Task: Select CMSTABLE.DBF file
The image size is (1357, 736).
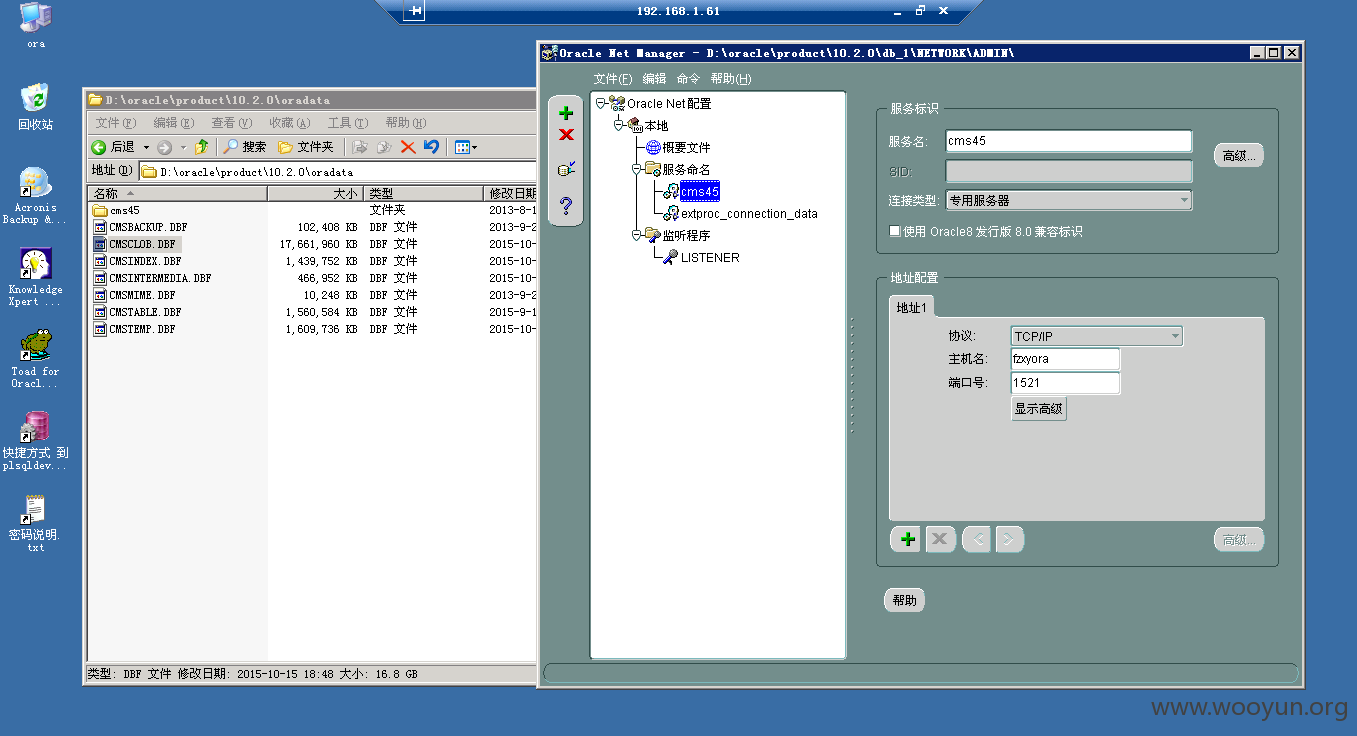Action: click(x=137, y=312)
